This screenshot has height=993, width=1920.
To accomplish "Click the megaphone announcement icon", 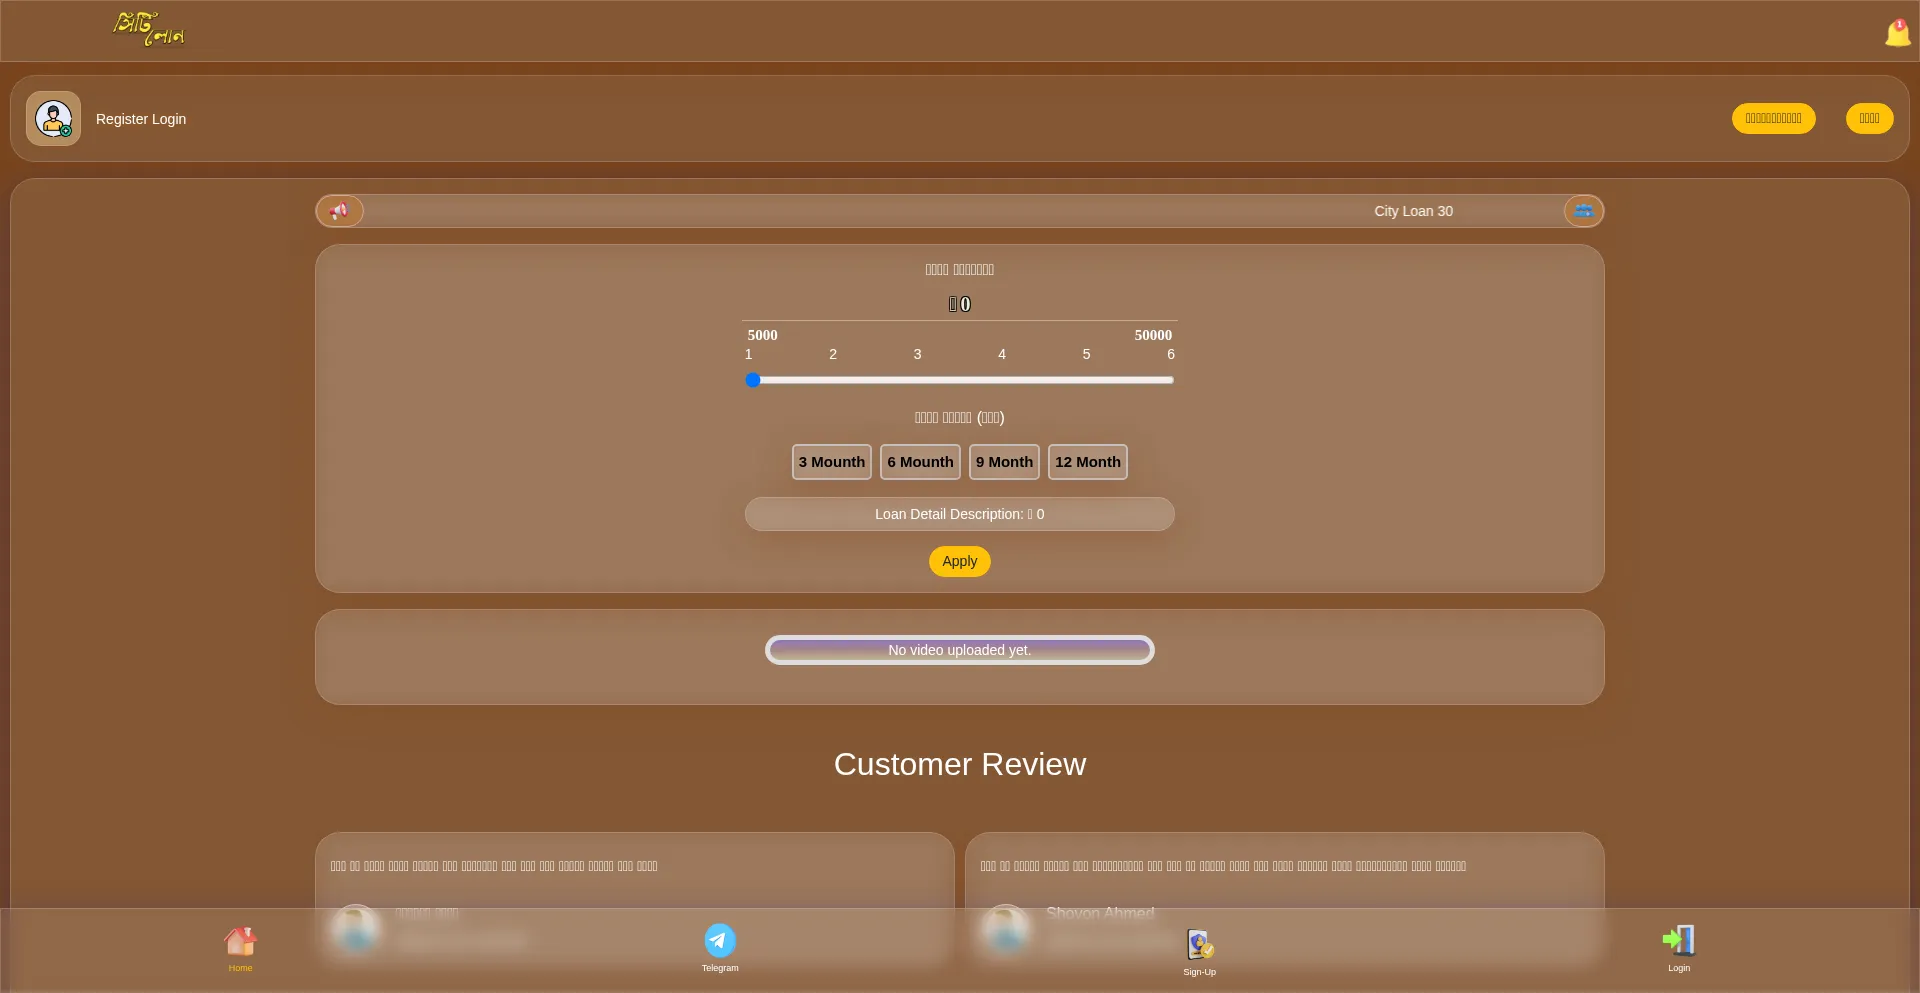I will (340, 211).
